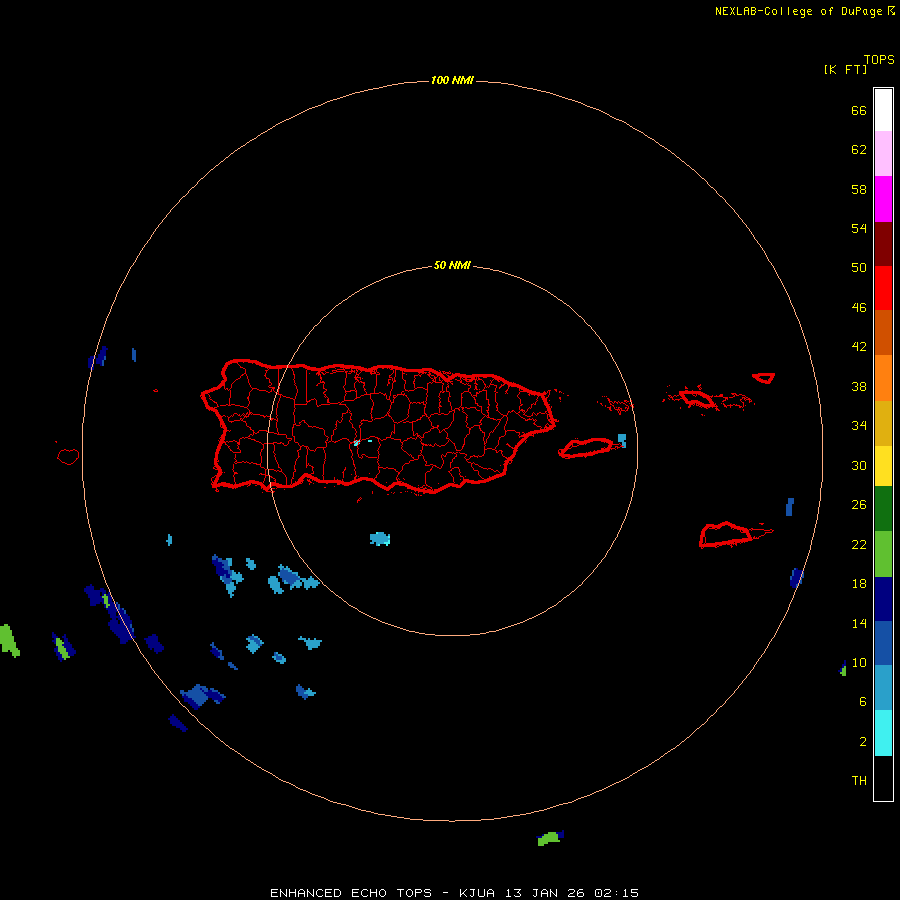Choose the navy blue legend swatch
Screen dimensions: 900x900
click(x=883, y=599)
